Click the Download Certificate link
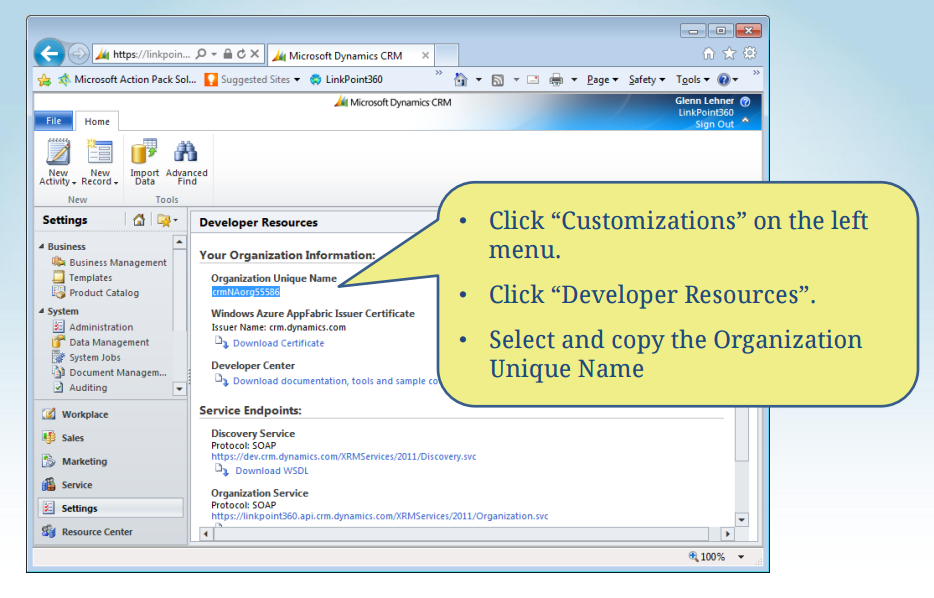Image resolution: width=934 pixels, height=598 pixels. pos(278,343)
